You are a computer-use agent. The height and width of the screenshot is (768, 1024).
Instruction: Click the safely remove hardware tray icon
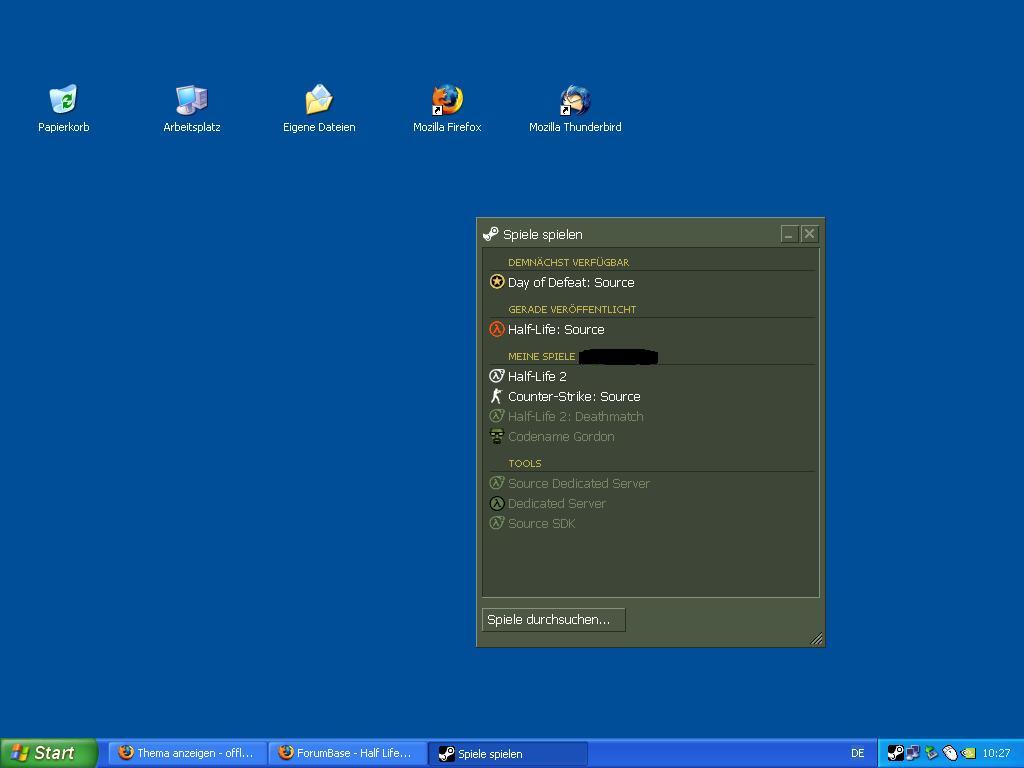931,753
